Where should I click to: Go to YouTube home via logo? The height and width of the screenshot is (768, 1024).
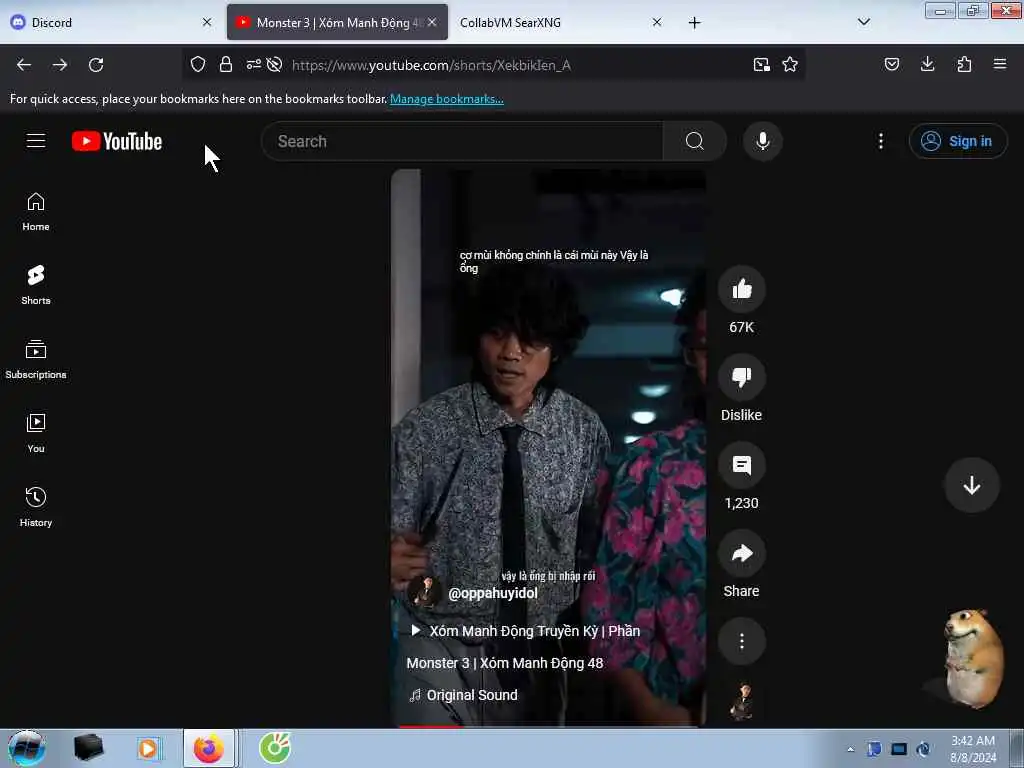(117, 141)
